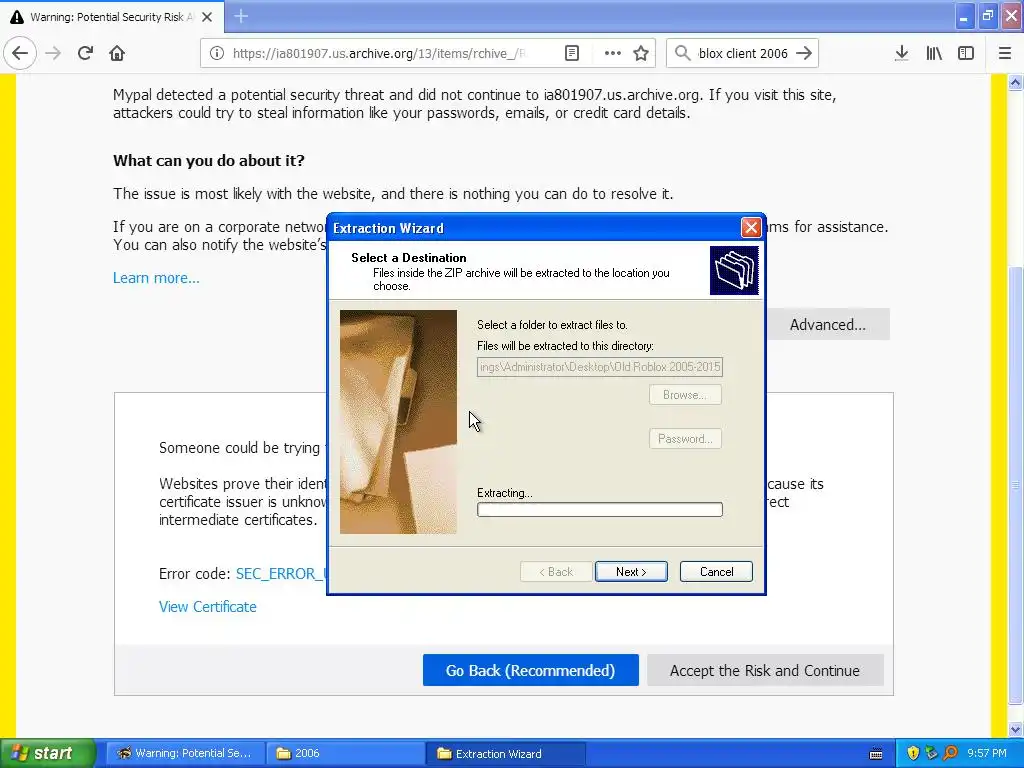Viewport: 1024px width, 768px height.
Task: Click Accept the Risk and Continue
Action: 765,670
